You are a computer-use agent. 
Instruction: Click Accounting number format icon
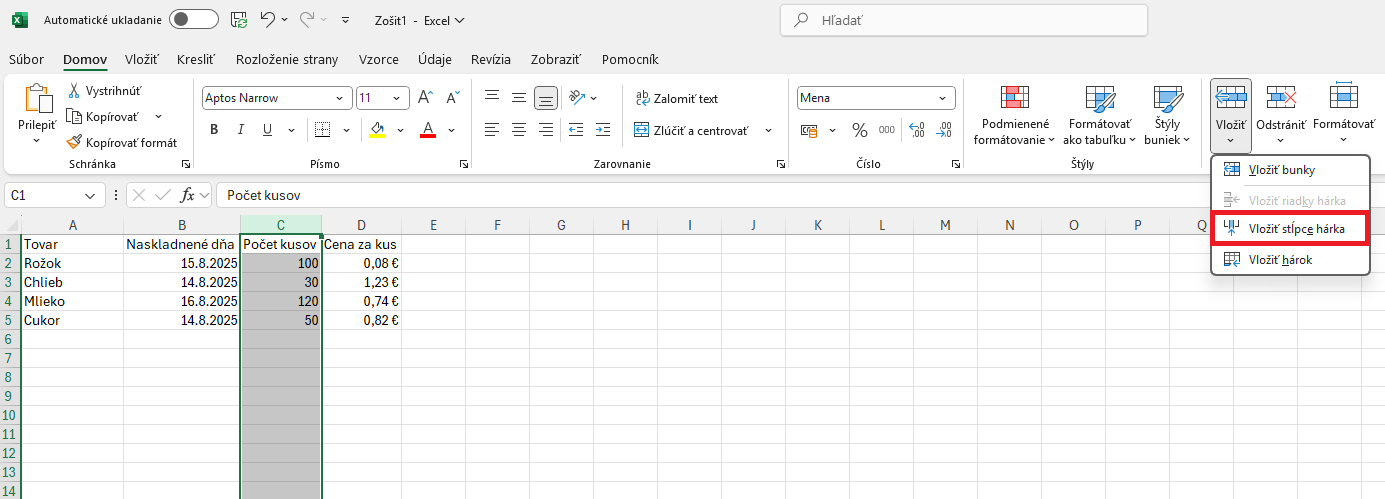click(x=807, y=130)
